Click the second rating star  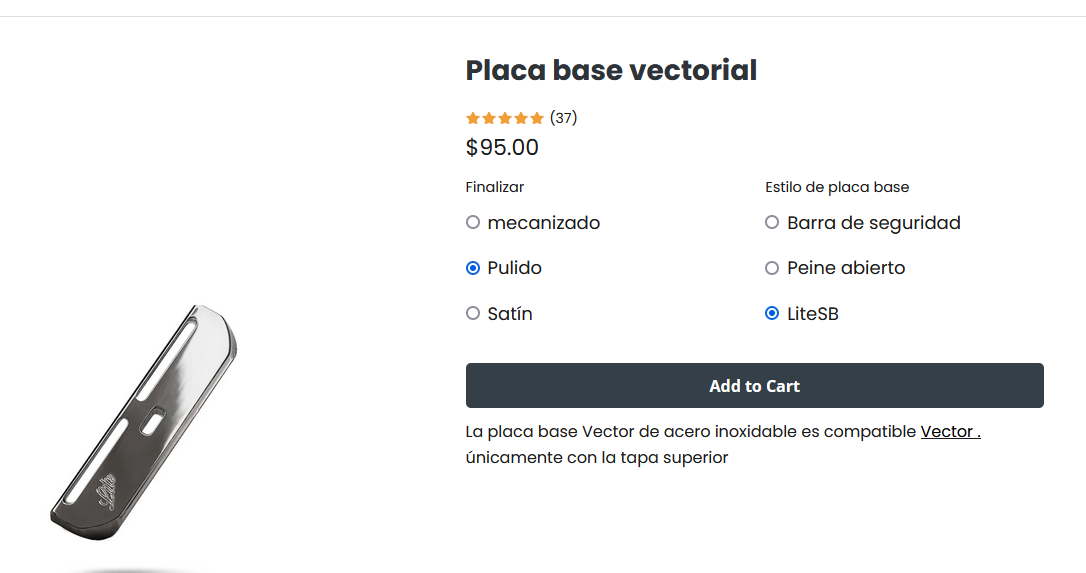point(489,118)
